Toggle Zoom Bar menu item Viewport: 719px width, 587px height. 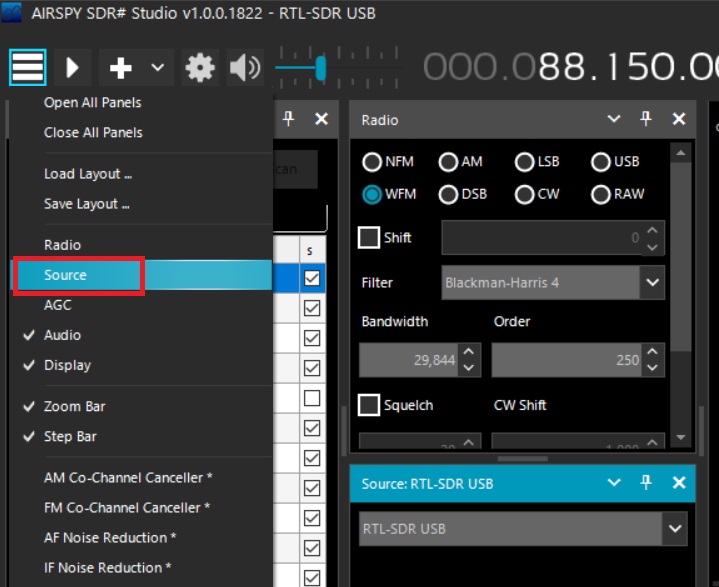(x=75, y=406)
